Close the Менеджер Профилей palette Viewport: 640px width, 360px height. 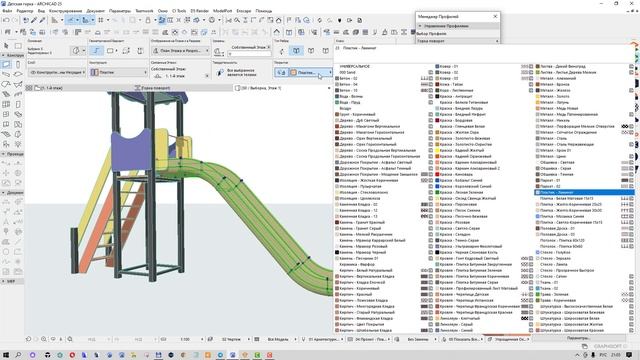pyautogui.click(x=495, y=16)
